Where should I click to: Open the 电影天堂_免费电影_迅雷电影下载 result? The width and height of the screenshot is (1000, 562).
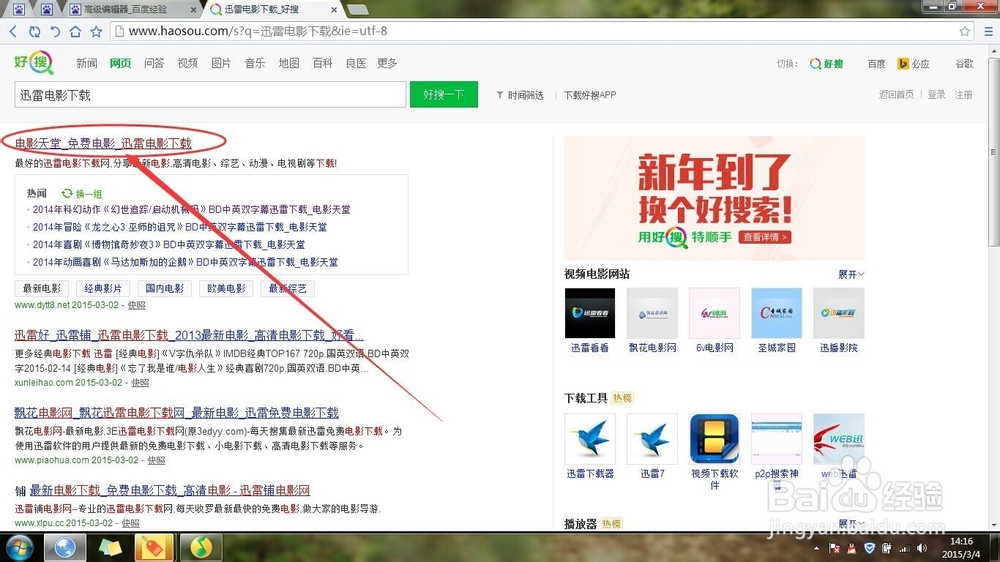click(x=103, y=143)
